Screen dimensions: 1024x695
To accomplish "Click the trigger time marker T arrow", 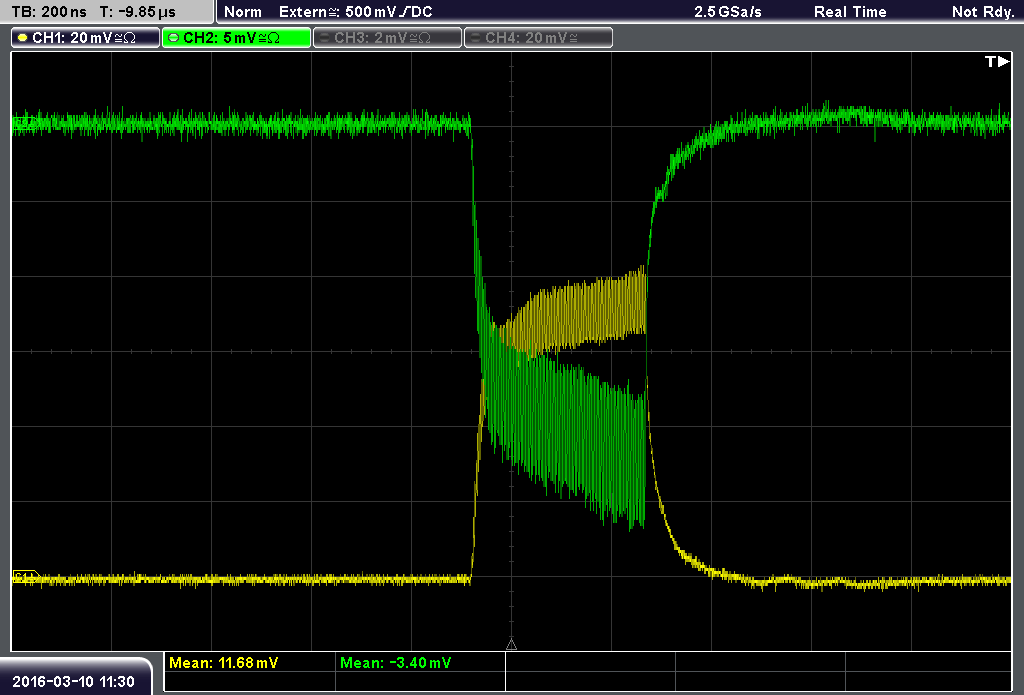I will pos(997,61).
